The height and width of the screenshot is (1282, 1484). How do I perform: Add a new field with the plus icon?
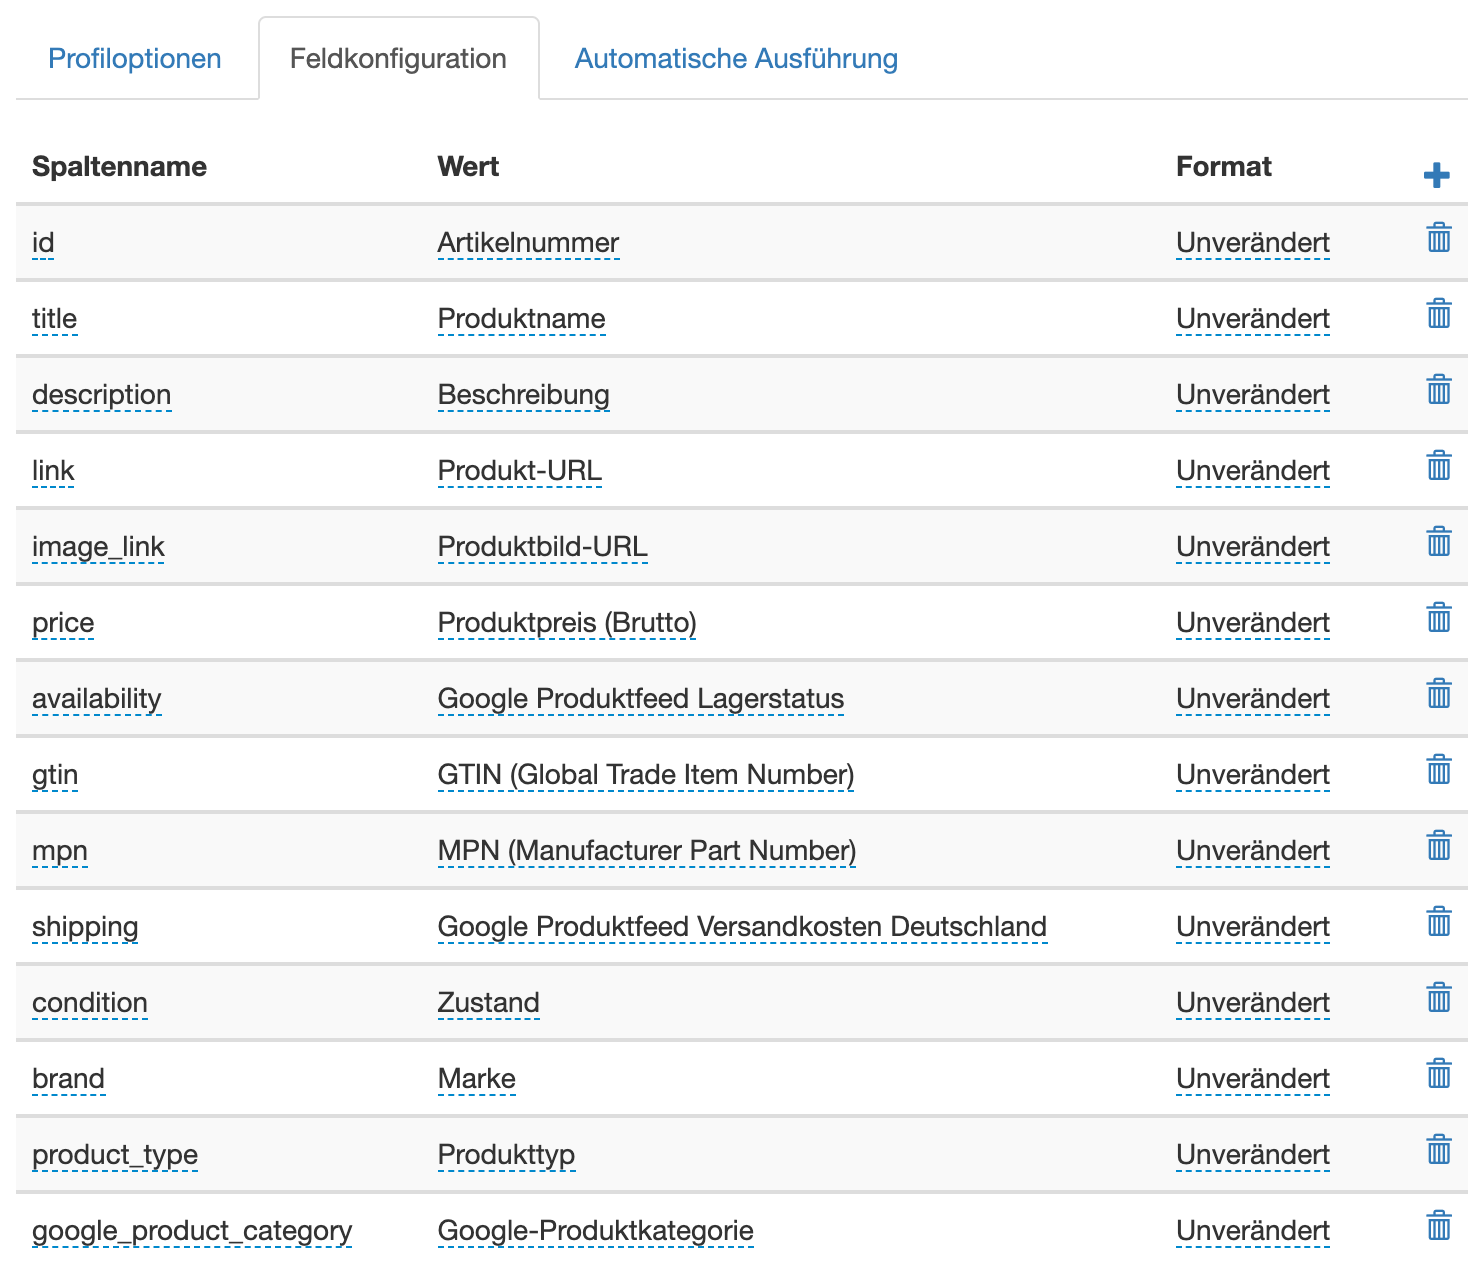[x=1437, y=175]
